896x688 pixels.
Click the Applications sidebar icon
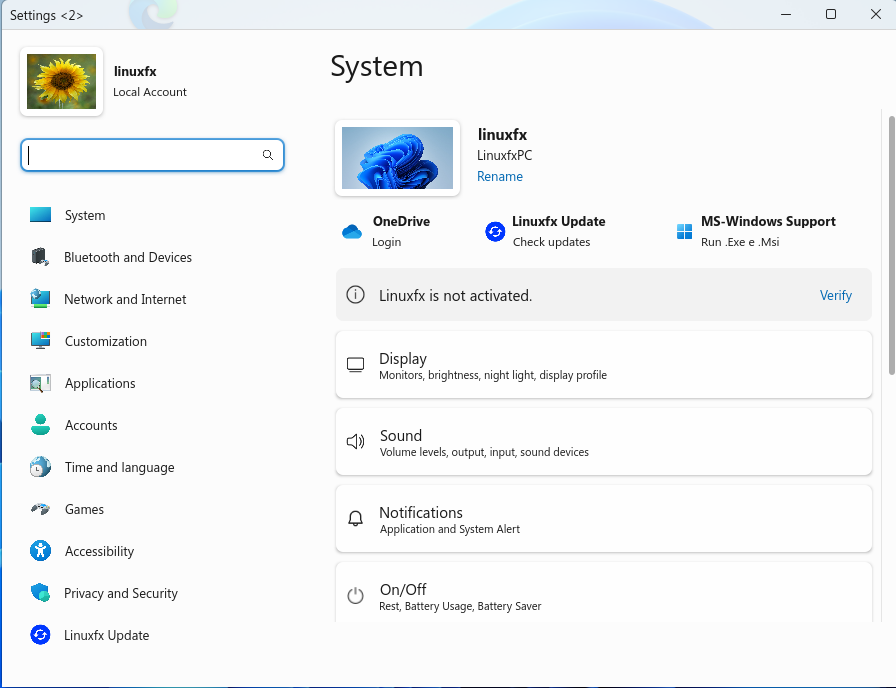point(40,383)
